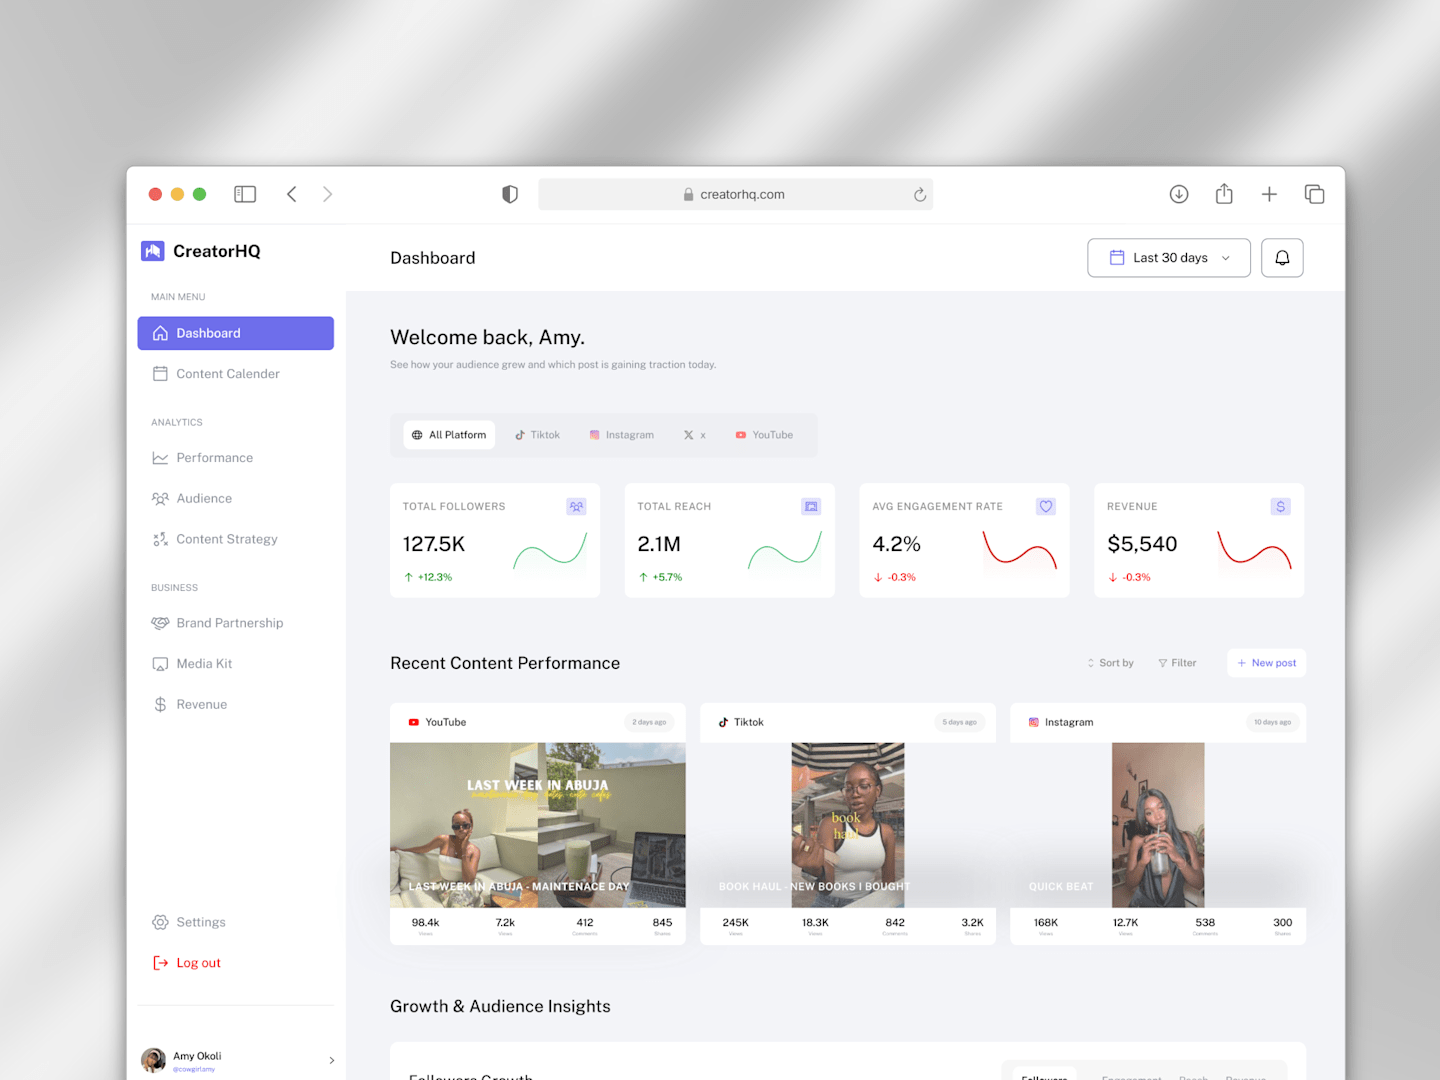Click the CreatorHQ logo icon
The height and width of the screenshot is (1080, 1440).
(152, 251)
